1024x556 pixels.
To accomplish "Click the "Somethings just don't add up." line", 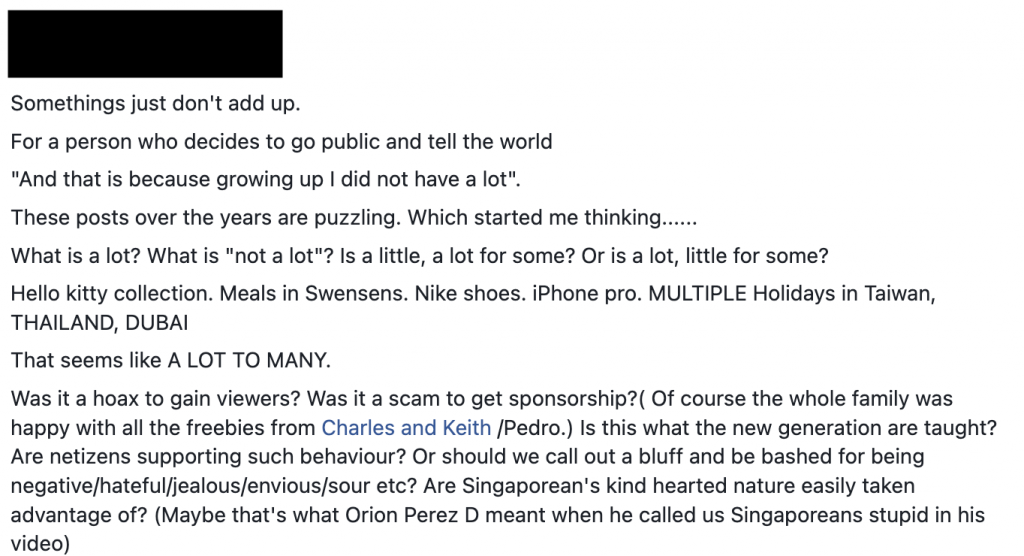I will 155,104.
